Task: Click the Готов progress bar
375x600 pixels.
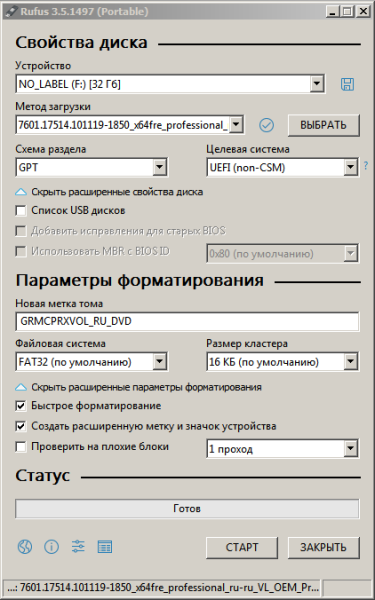Action: pyautogui.click(x=187, y=509)
